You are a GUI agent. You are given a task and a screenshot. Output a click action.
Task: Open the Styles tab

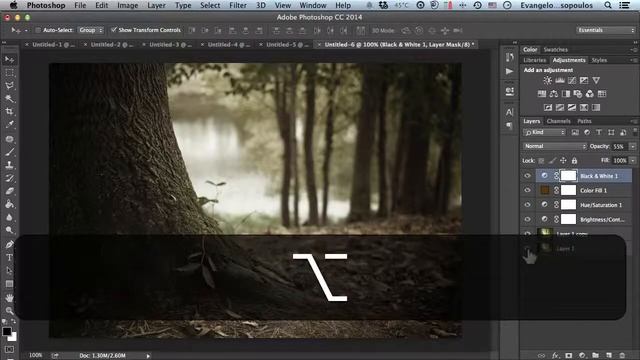click(599, 60)
